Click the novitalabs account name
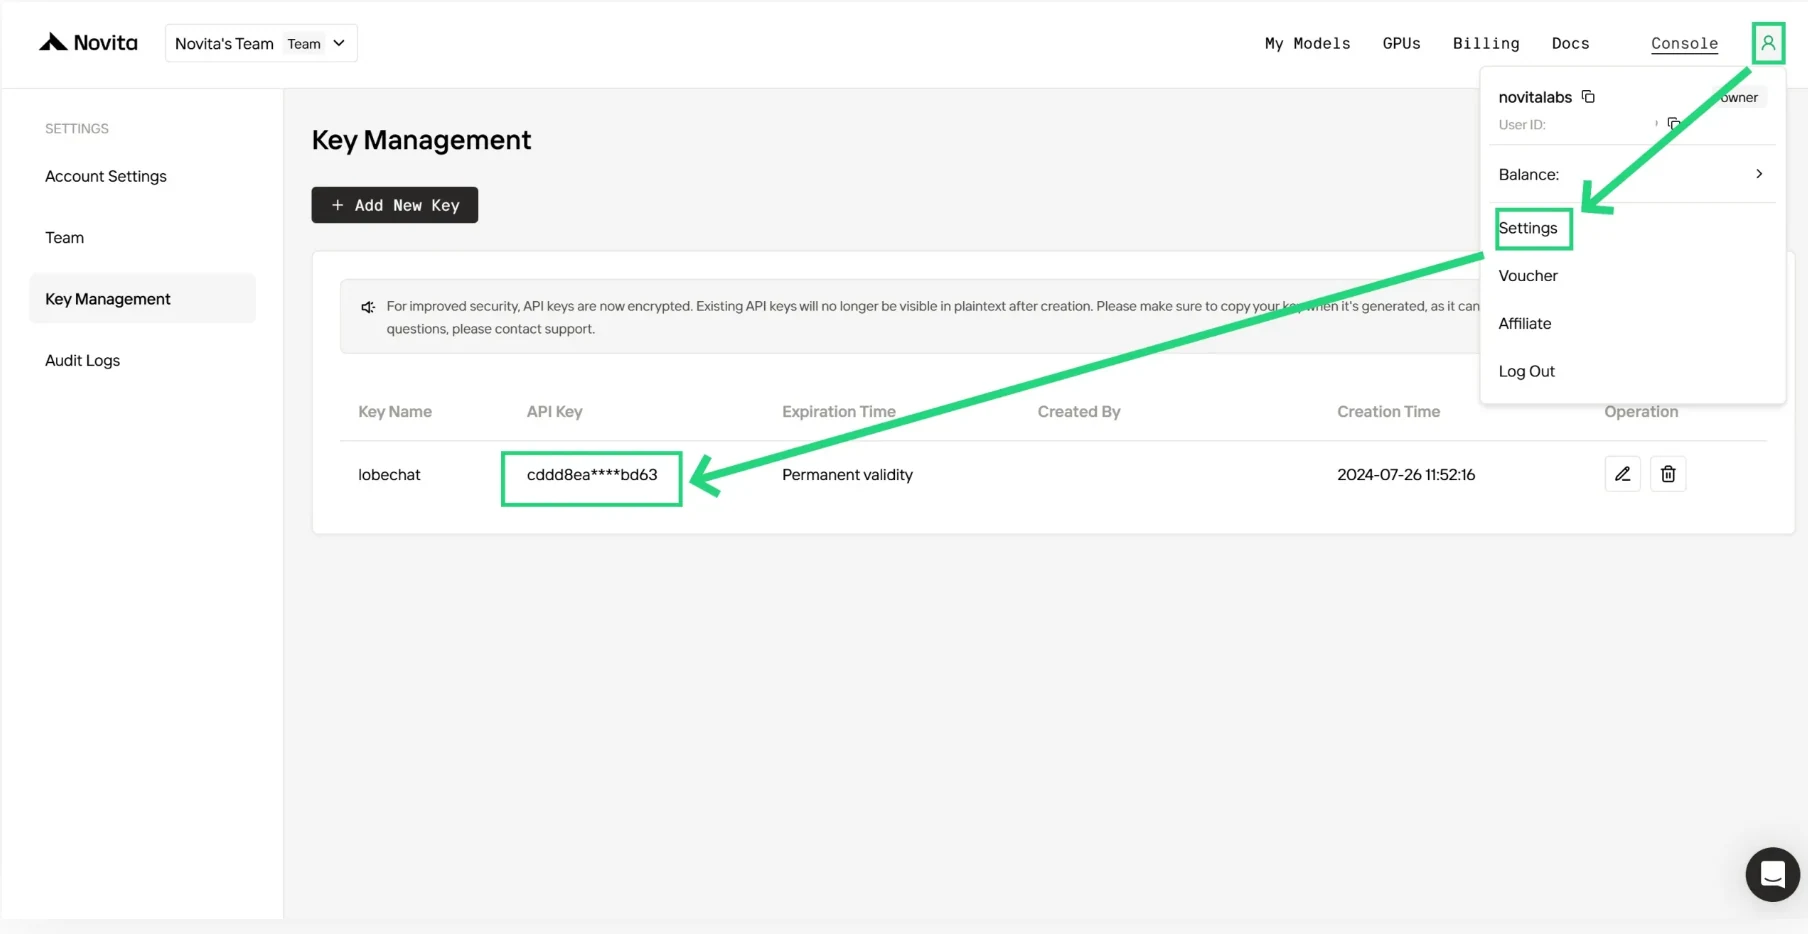 (x=1535, y=97)
